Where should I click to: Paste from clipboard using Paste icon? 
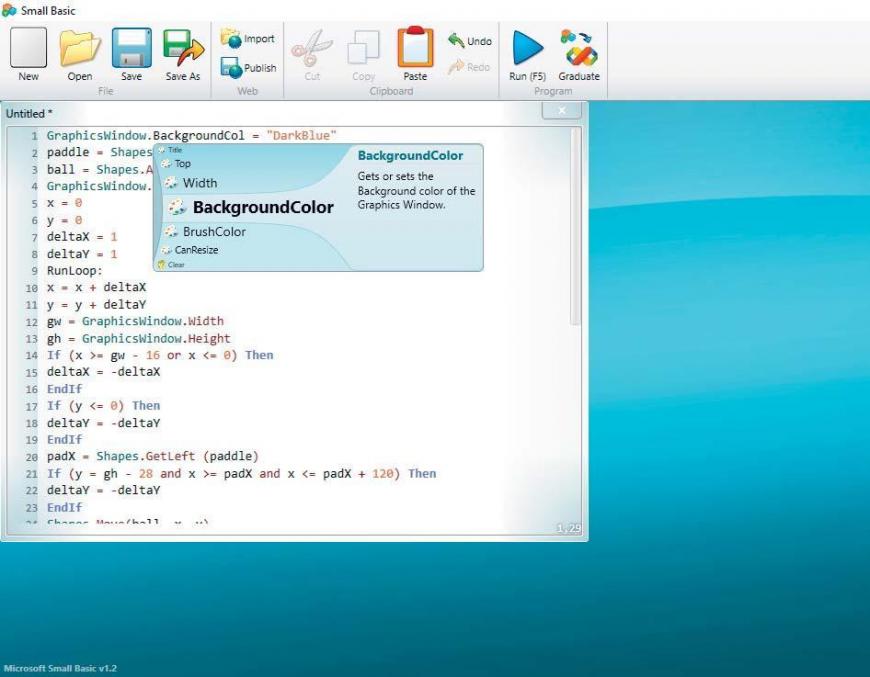tap(415, 47)
